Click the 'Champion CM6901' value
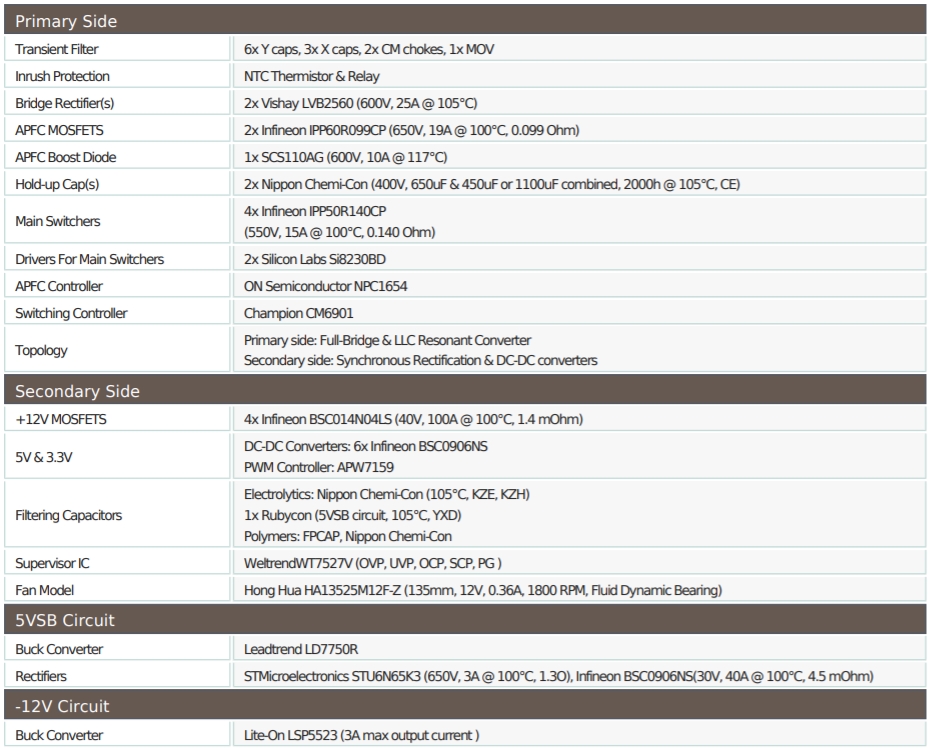This screenshot has height=748, width=928. coord(298,313)
